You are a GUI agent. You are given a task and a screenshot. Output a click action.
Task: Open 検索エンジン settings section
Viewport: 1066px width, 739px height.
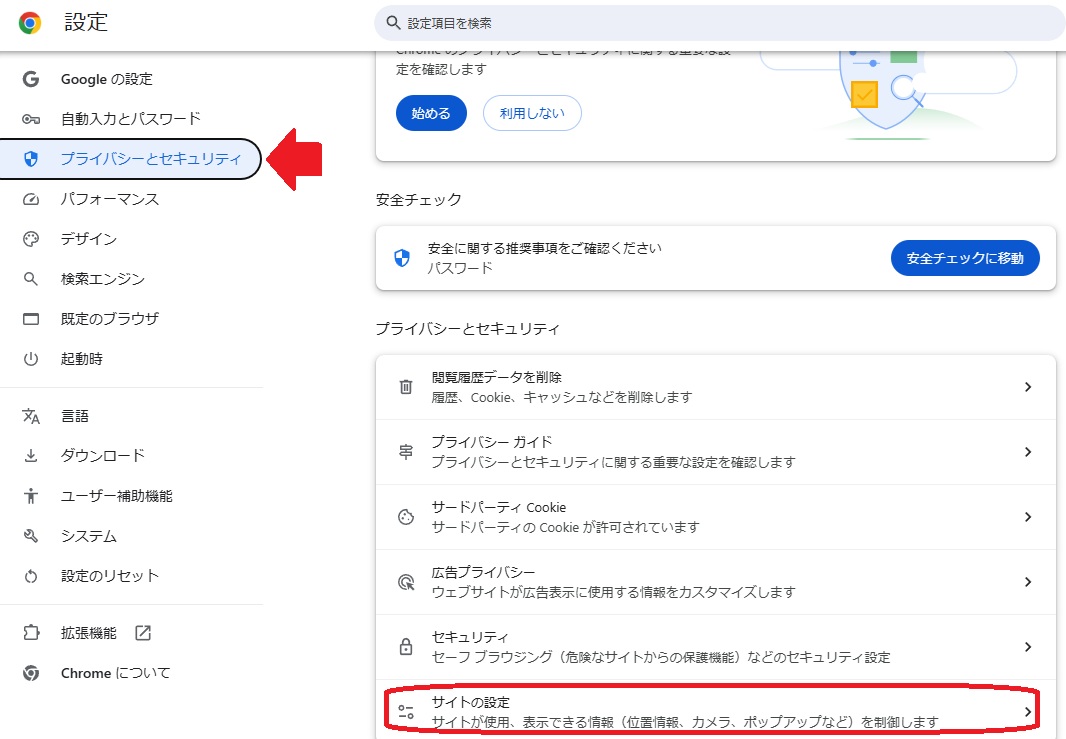(x=102, y=279)
